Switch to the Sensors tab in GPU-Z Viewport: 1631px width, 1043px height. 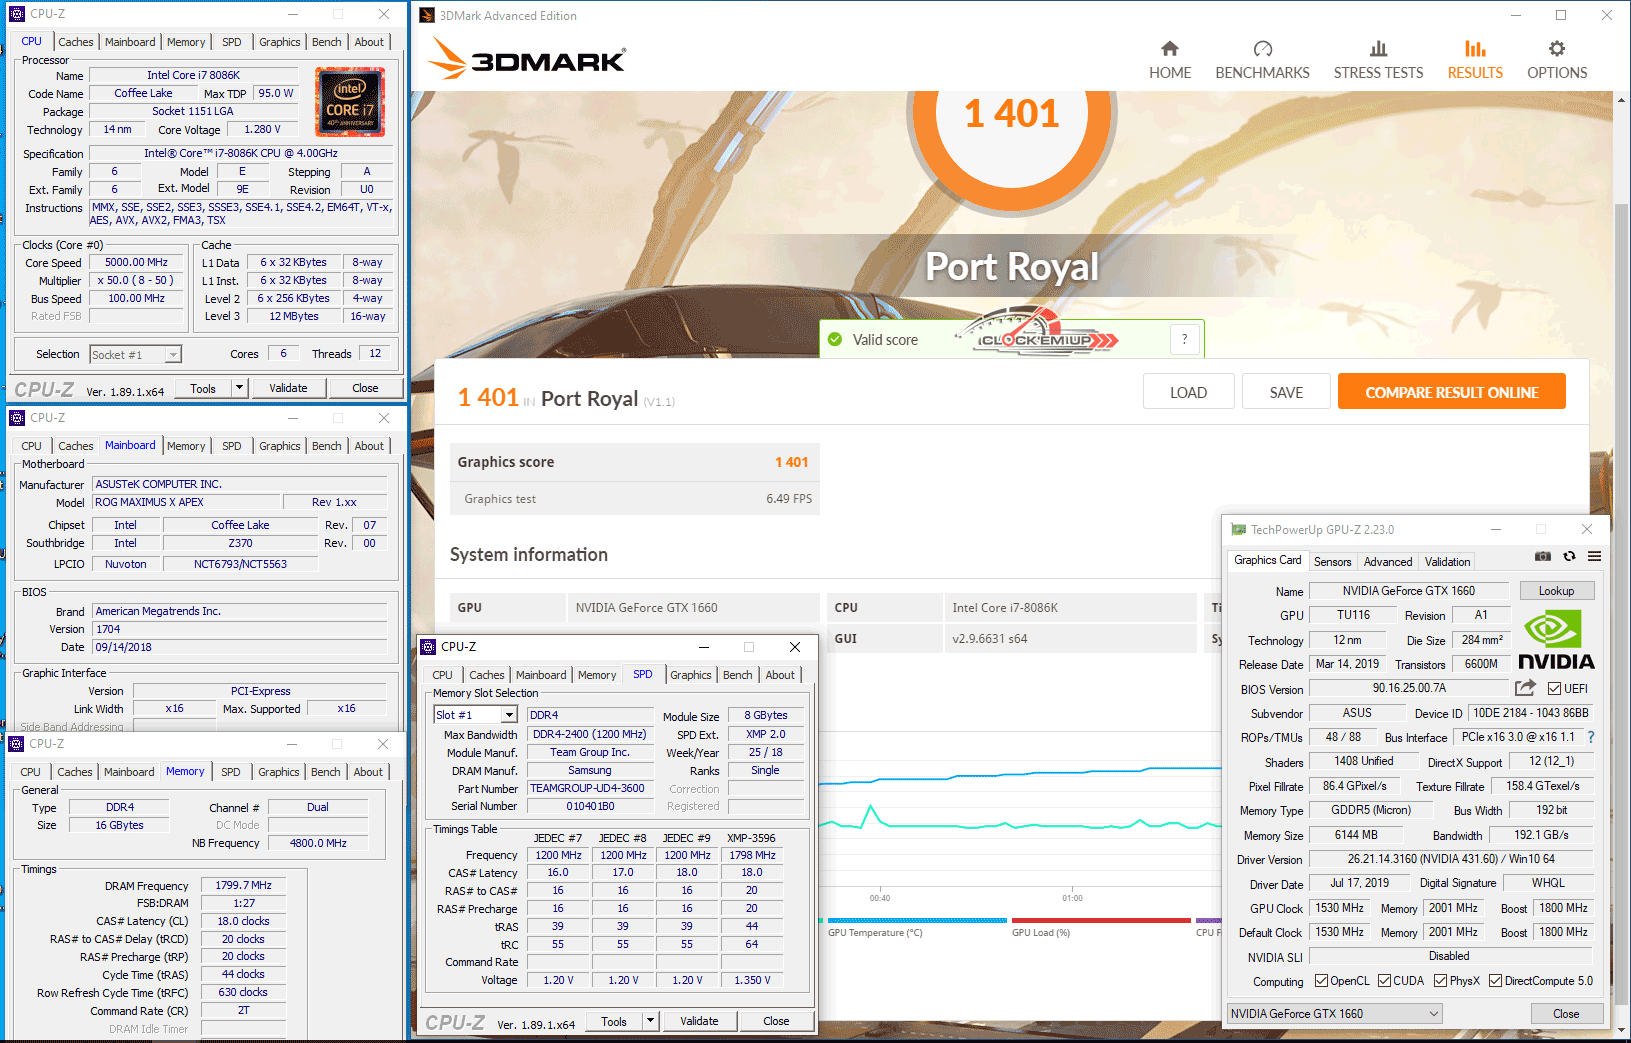point(1332,562)
